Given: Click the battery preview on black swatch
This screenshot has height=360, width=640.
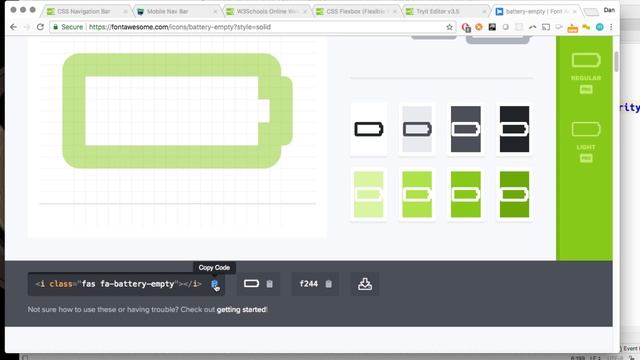Looking at the screenshot, I should 514,129.
